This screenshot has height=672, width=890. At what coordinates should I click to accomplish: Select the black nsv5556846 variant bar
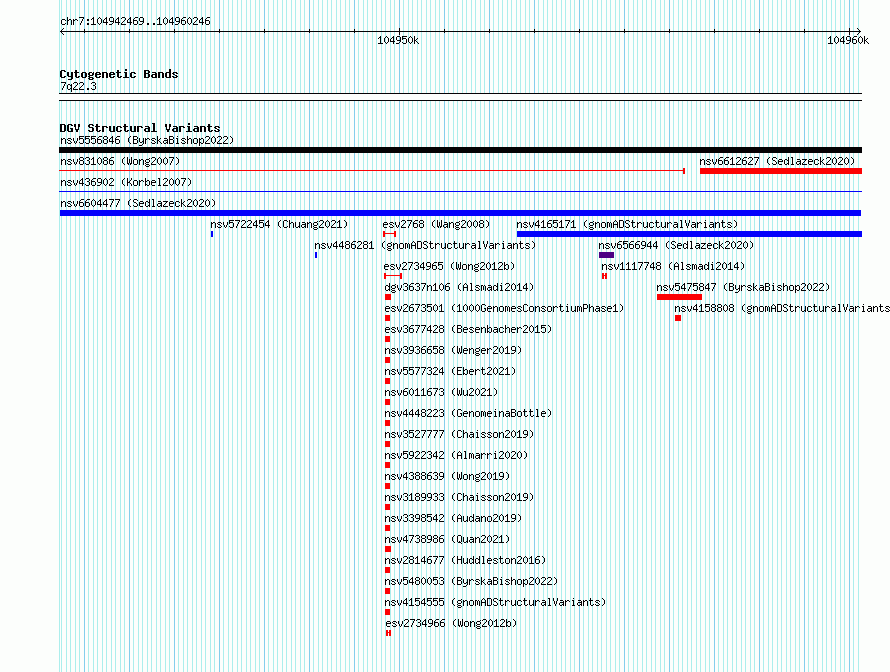460,150
